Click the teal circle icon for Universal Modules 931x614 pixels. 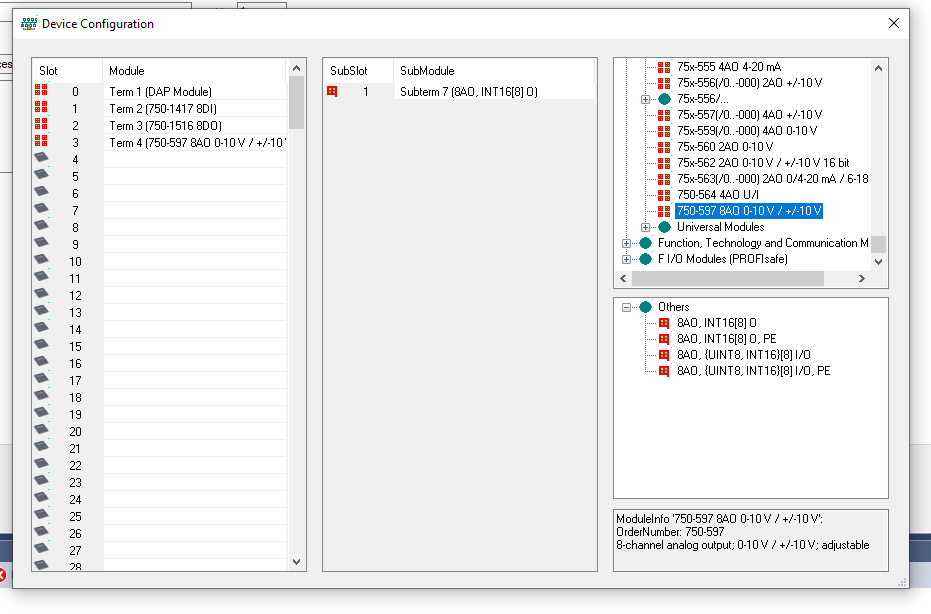point(664,227)
